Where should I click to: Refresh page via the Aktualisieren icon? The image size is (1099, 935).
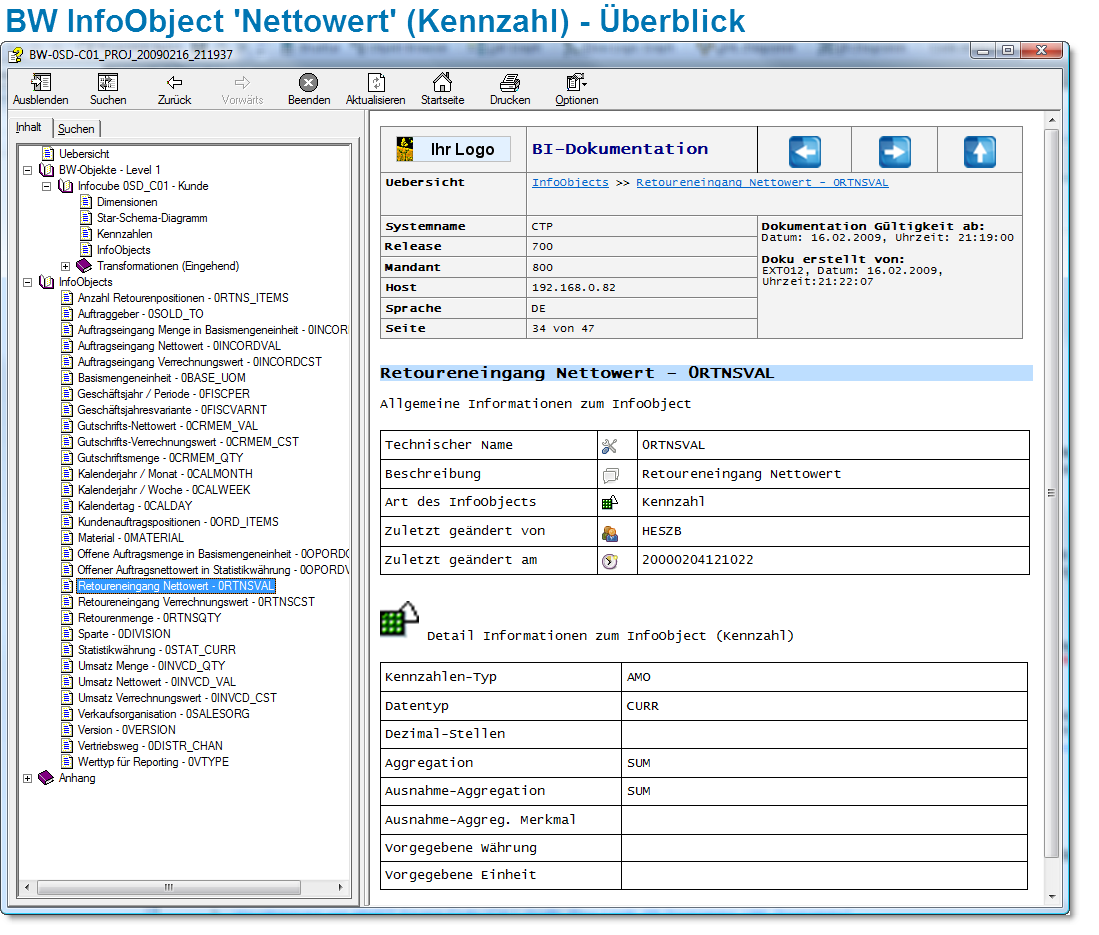[375, 84]
